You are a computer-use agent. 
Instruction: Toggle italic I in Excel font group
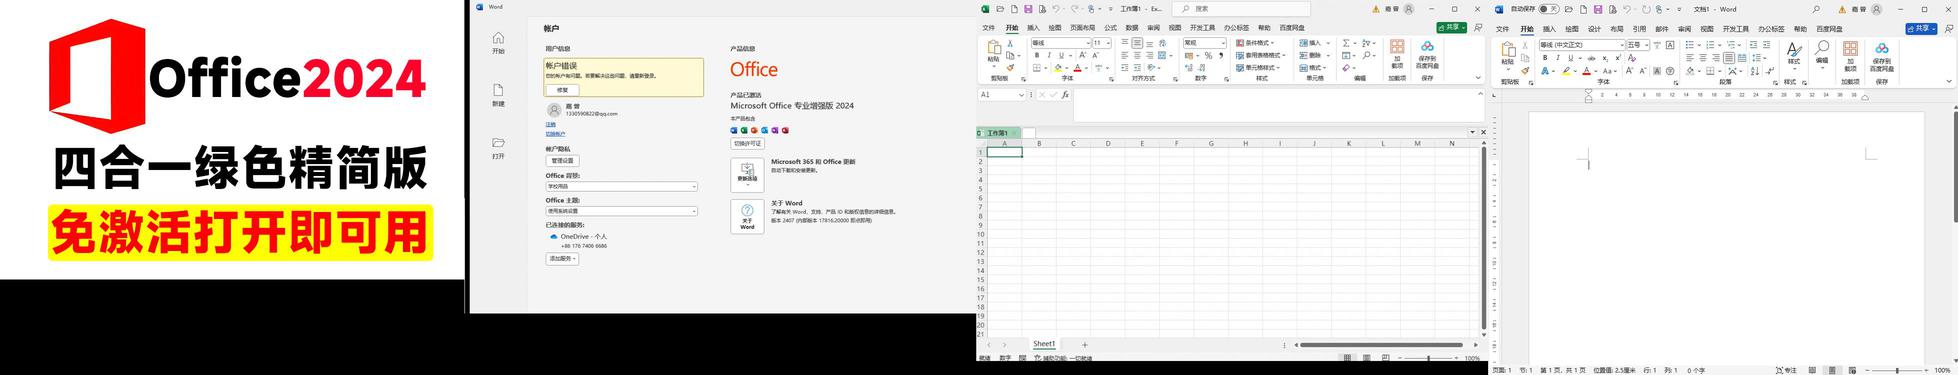(x=1049, y=55)
